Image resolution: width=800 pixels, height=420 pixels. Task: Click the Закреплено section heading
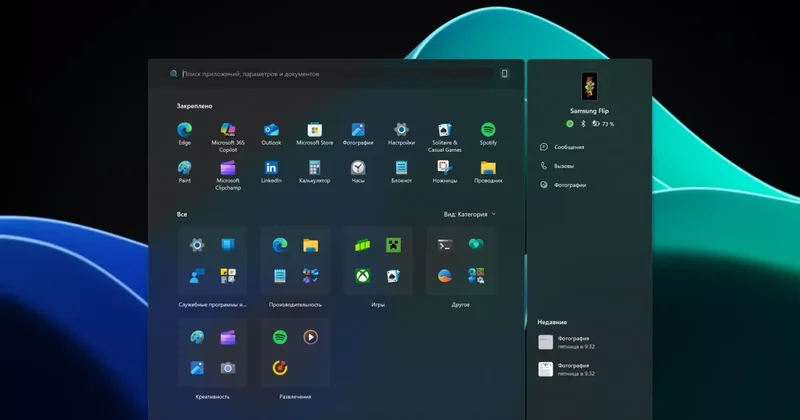pos(194,106)
